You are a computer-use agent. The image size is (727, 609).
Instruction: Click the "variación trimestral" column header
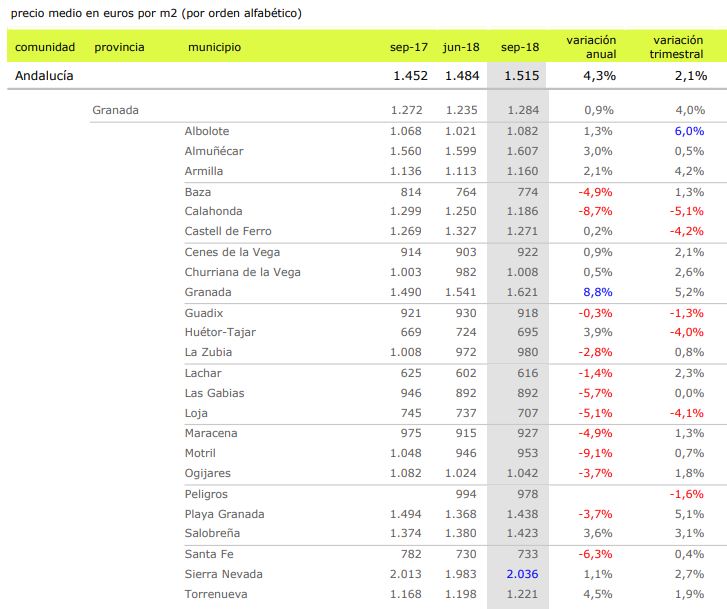(x=677, y=47)
